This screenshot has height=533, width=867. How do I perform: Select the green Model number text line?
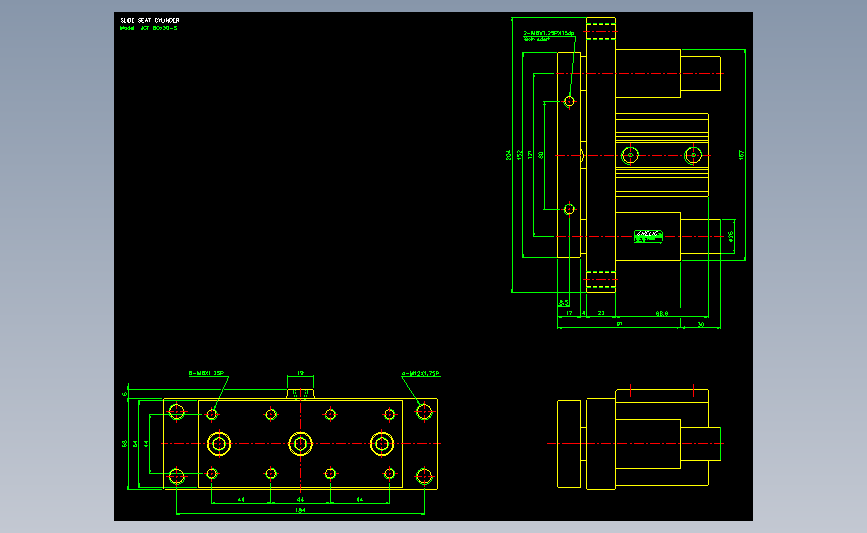149,28
